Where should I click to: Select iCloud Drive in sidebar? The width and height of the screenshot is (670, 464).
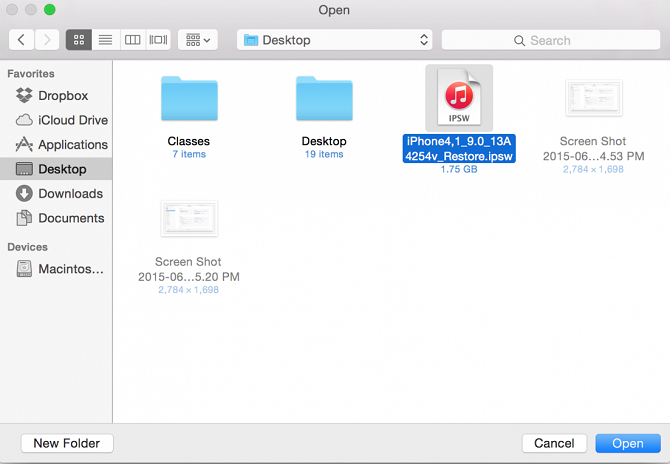(72, 120)
